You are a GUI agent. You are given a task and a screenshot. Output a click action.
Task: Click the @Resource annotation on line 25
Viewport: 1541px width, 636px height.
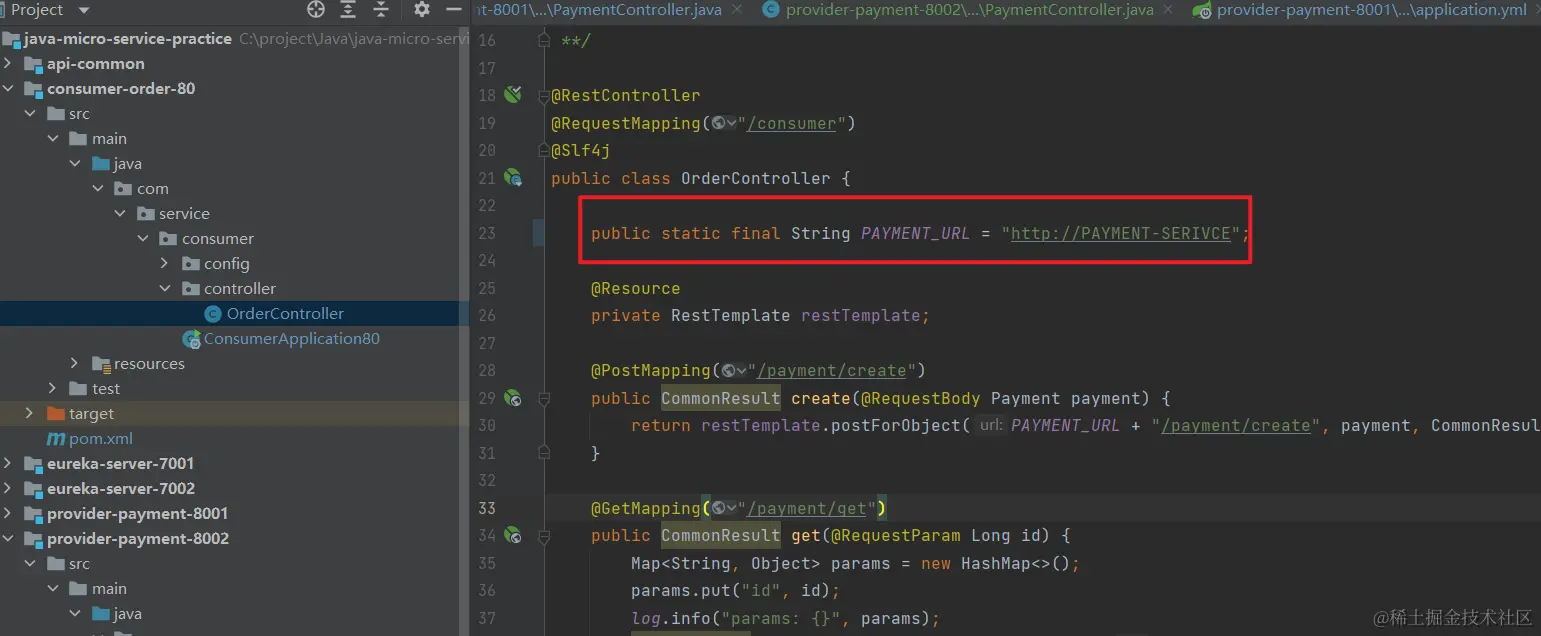coord(635,288)
